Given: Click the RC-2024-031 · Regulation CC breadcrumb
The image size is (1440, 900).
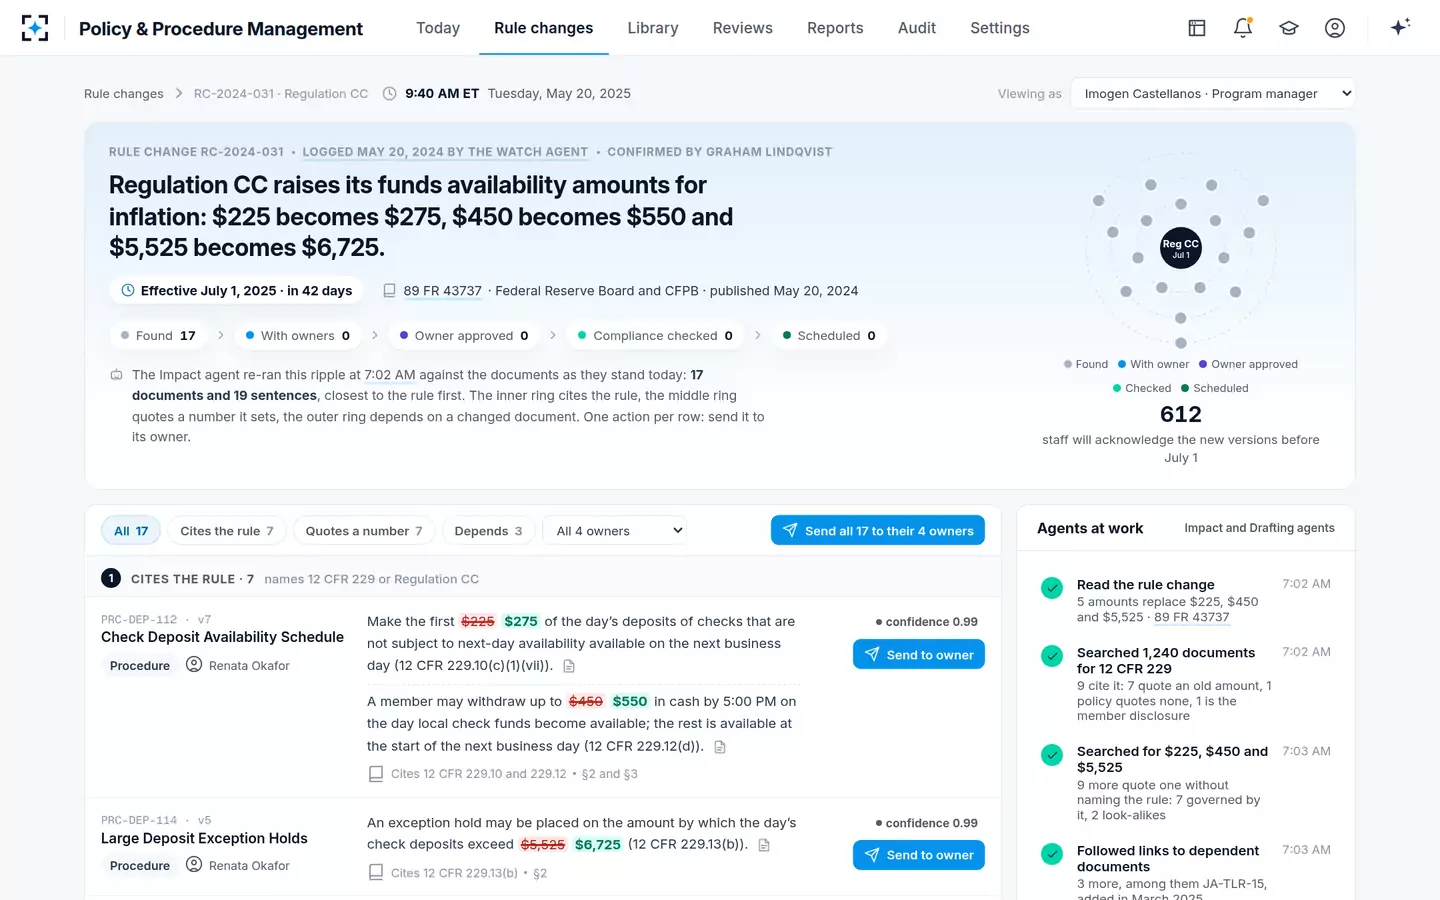Looking at the screenshot, I should pyautogui.click(x=281, y=94).
